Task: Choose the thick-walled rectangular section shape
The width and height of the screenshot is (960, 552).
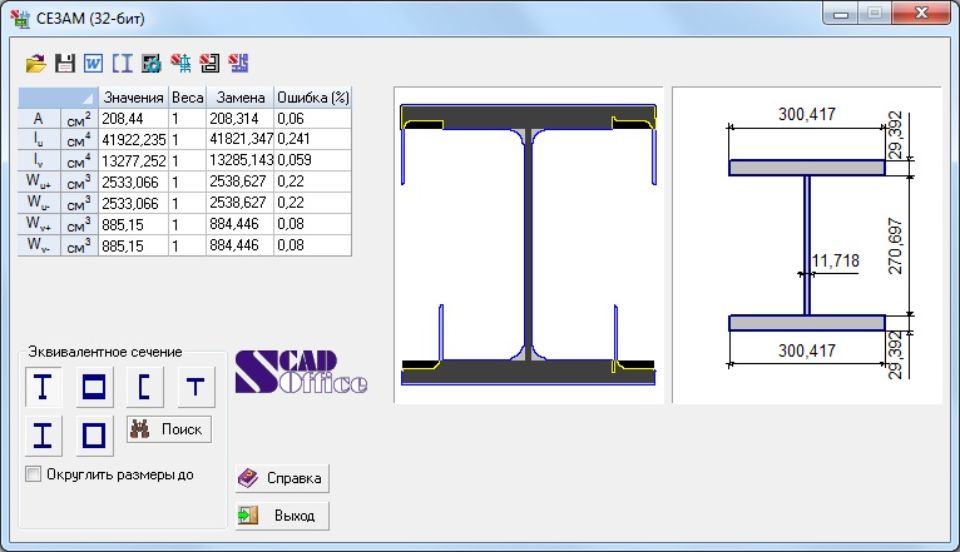Action: [x=94, y=387]
